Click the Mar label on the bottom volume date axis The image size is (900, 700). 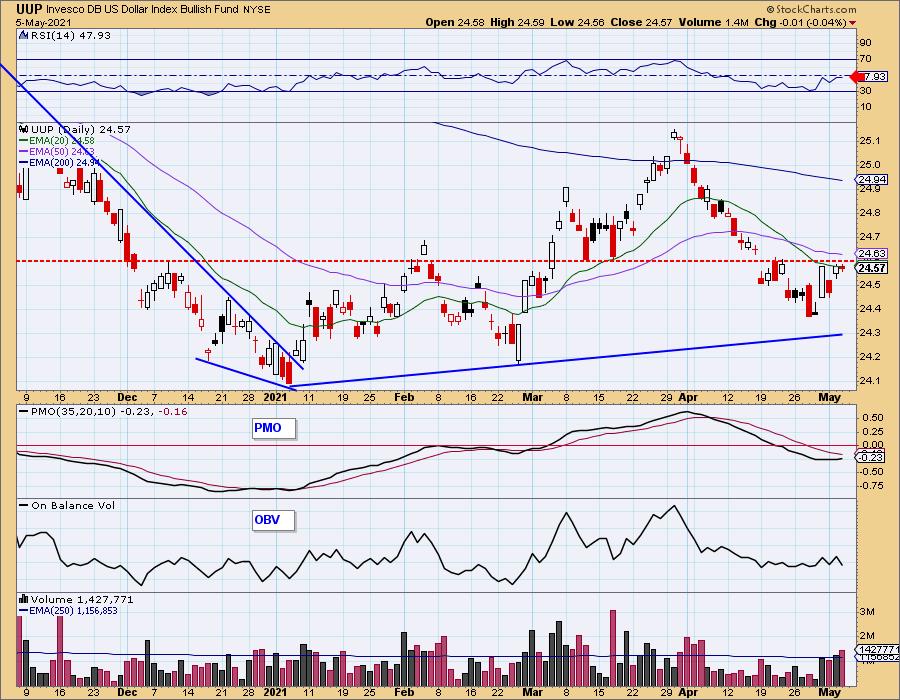coord(533,692)
